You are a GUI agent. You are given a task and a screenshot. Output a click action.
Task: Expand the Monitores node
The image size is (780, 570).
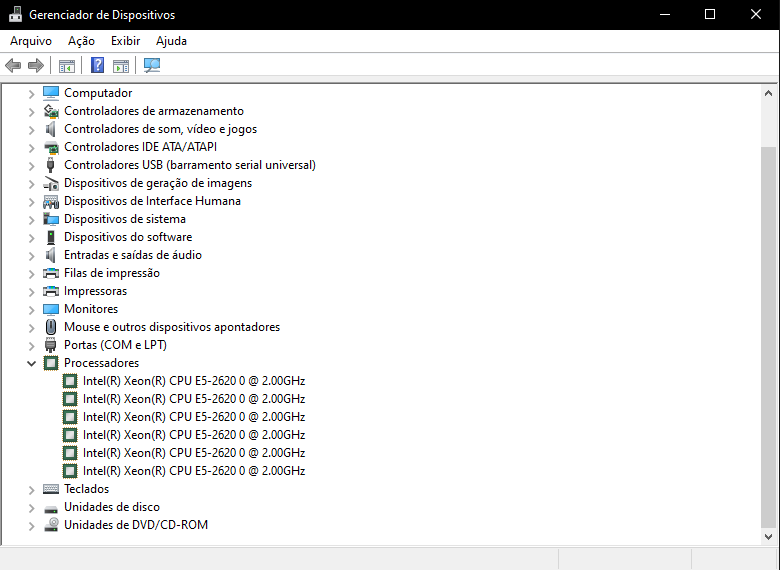coord(31,309)
